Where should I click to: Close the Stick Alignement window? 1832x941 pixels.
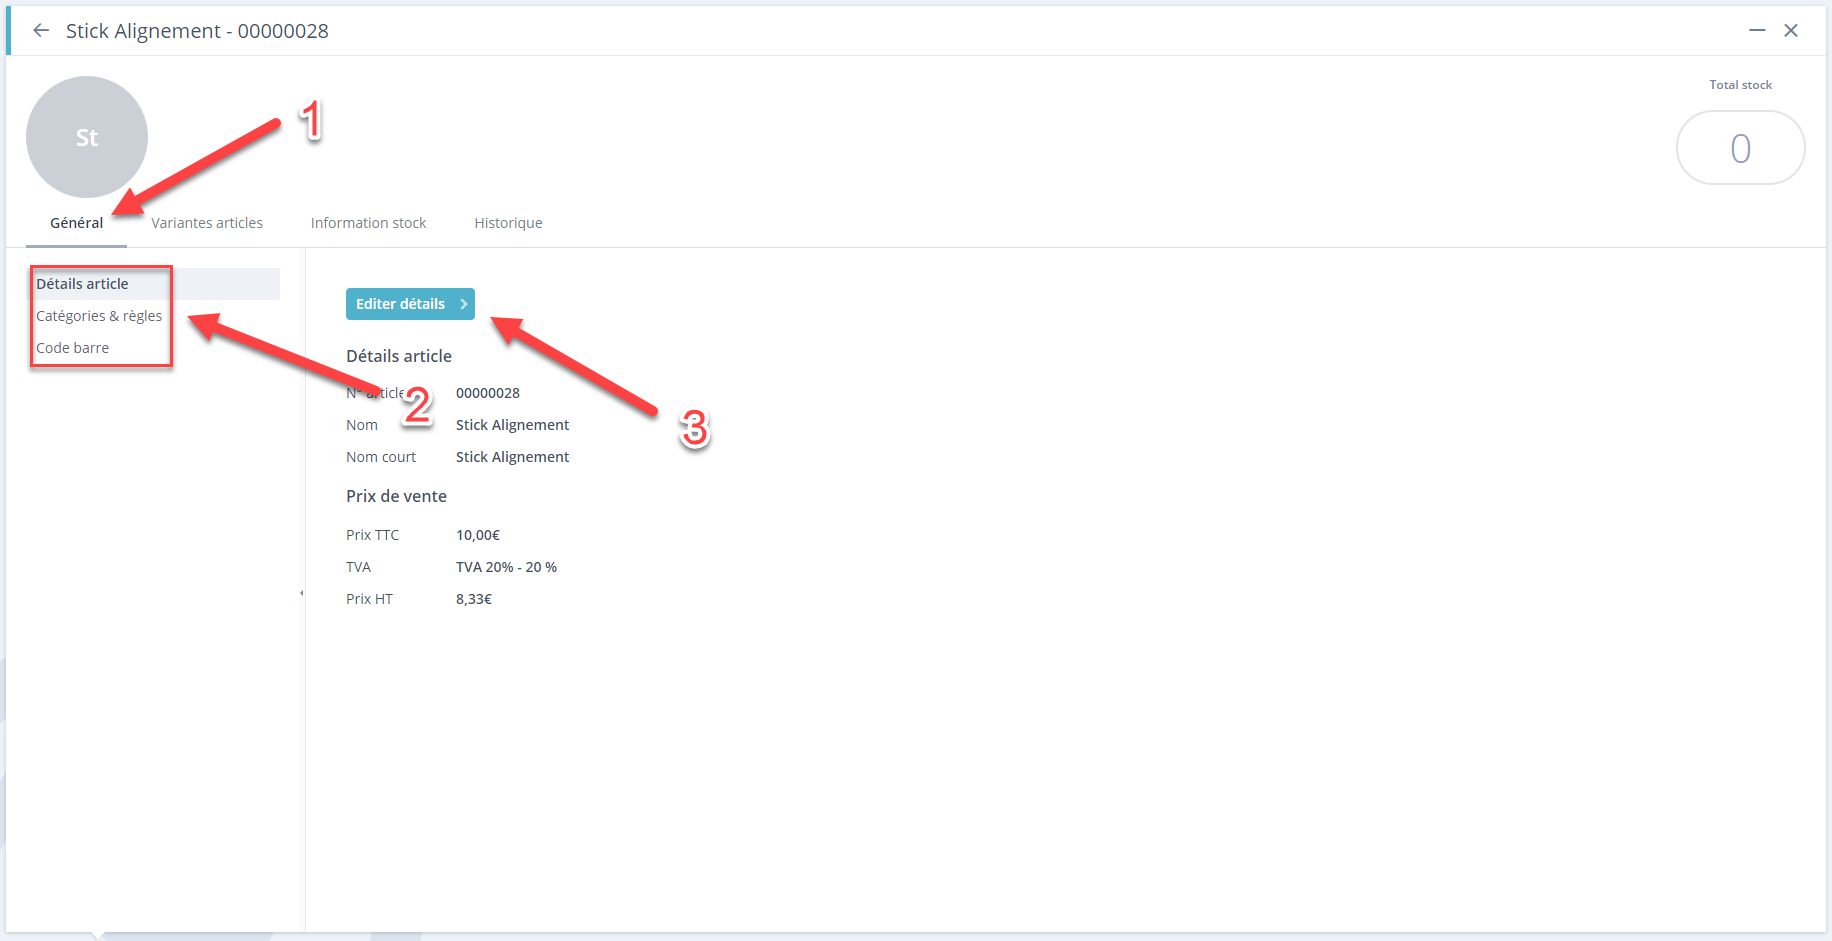coord(1791,31)
